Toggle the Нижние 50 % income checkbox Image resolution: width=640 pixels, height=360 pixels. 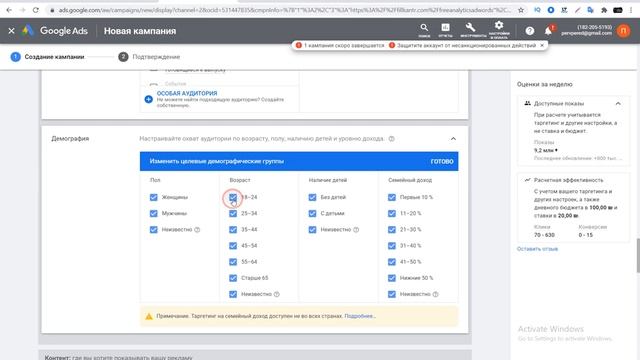click(x=392, y=278)
